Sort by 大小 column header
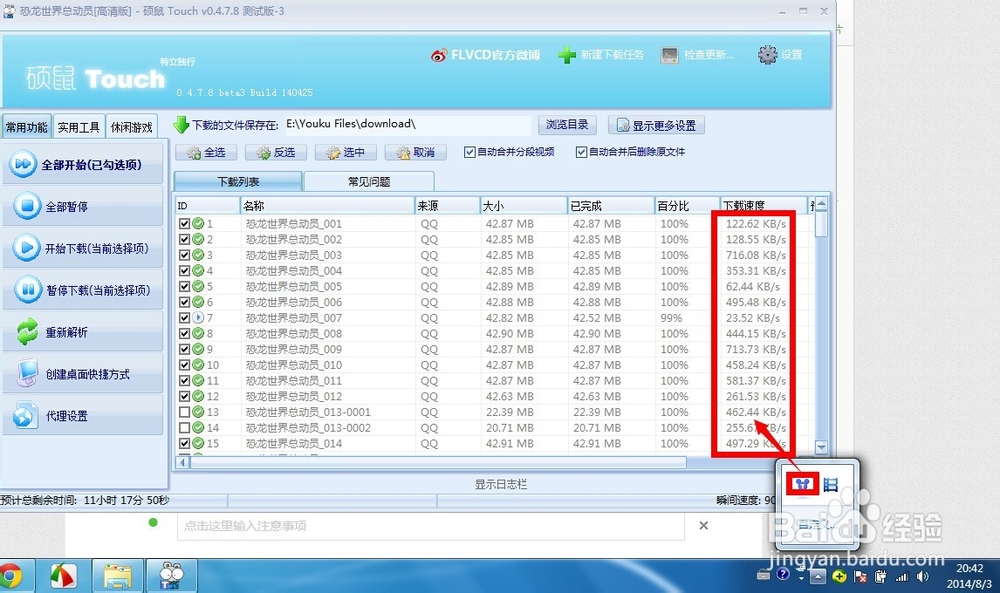The width and height of the screenshot is (1000, 593). pos(523,205)
